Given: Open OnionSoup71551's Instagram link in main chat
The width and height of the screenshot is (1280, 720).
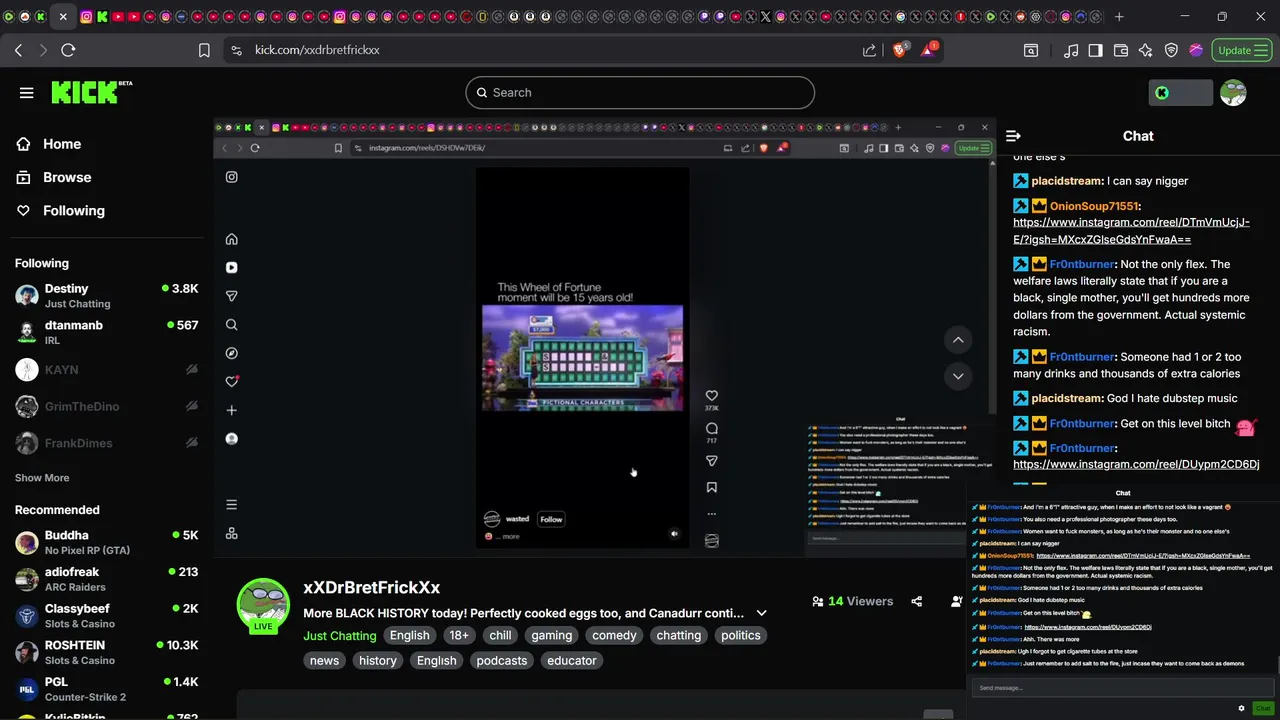Looking at the screenshot, I should (1131, 231).
